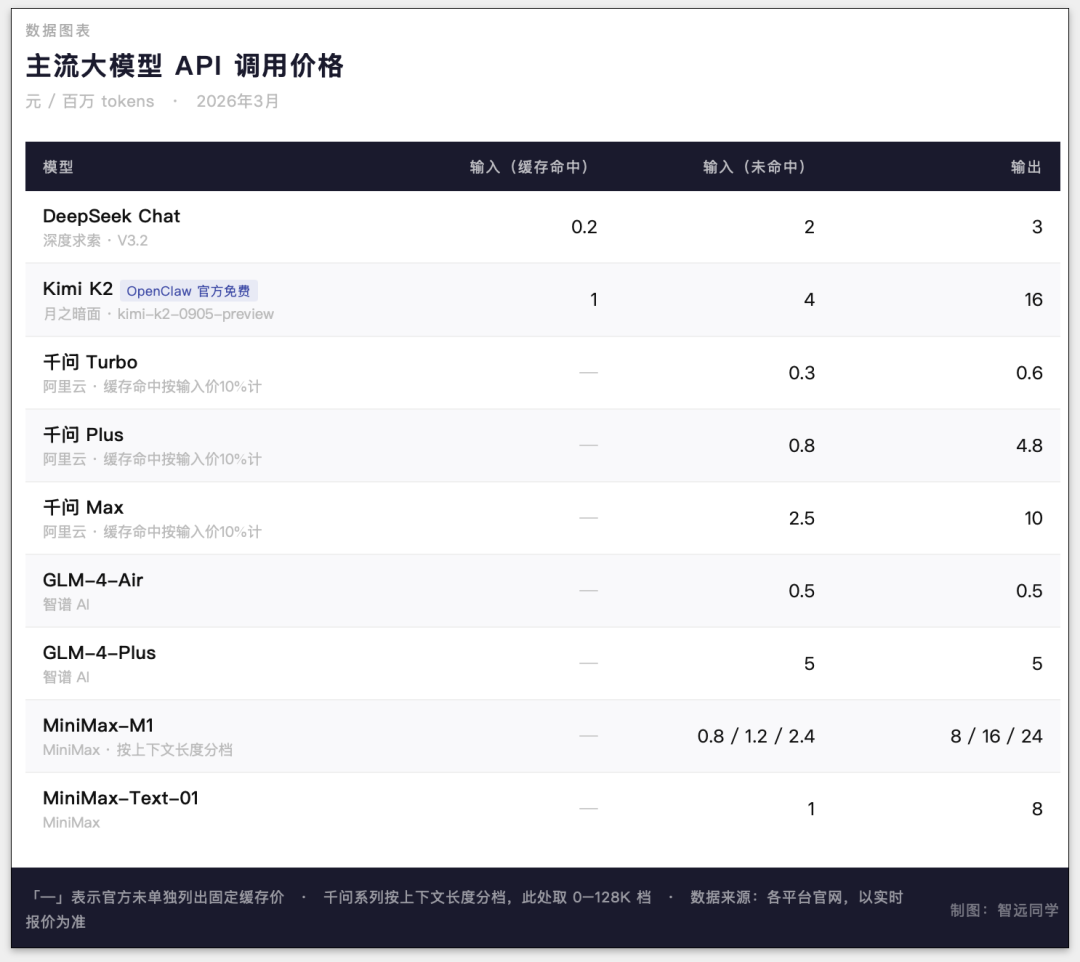This screenshot has width=1080, height=962.
Task: Click the 制图：智远同学 credit text
Action: tap(1004, 910)
